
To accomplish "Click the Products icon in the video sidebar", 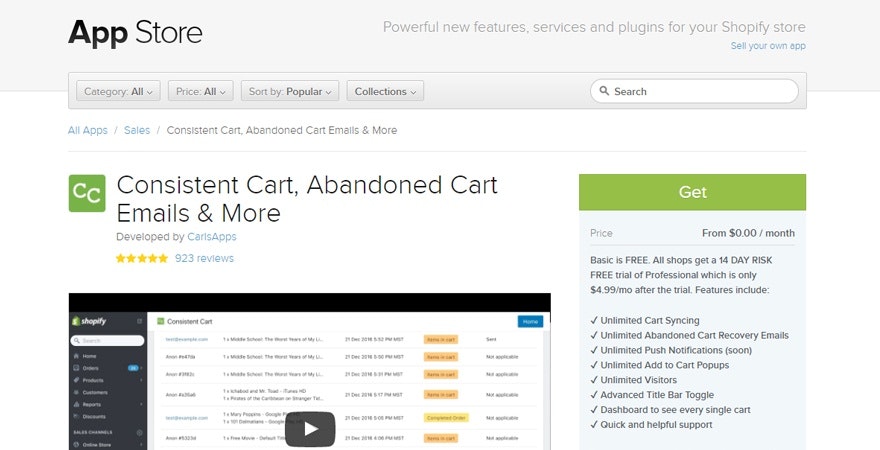I will 75,380.
